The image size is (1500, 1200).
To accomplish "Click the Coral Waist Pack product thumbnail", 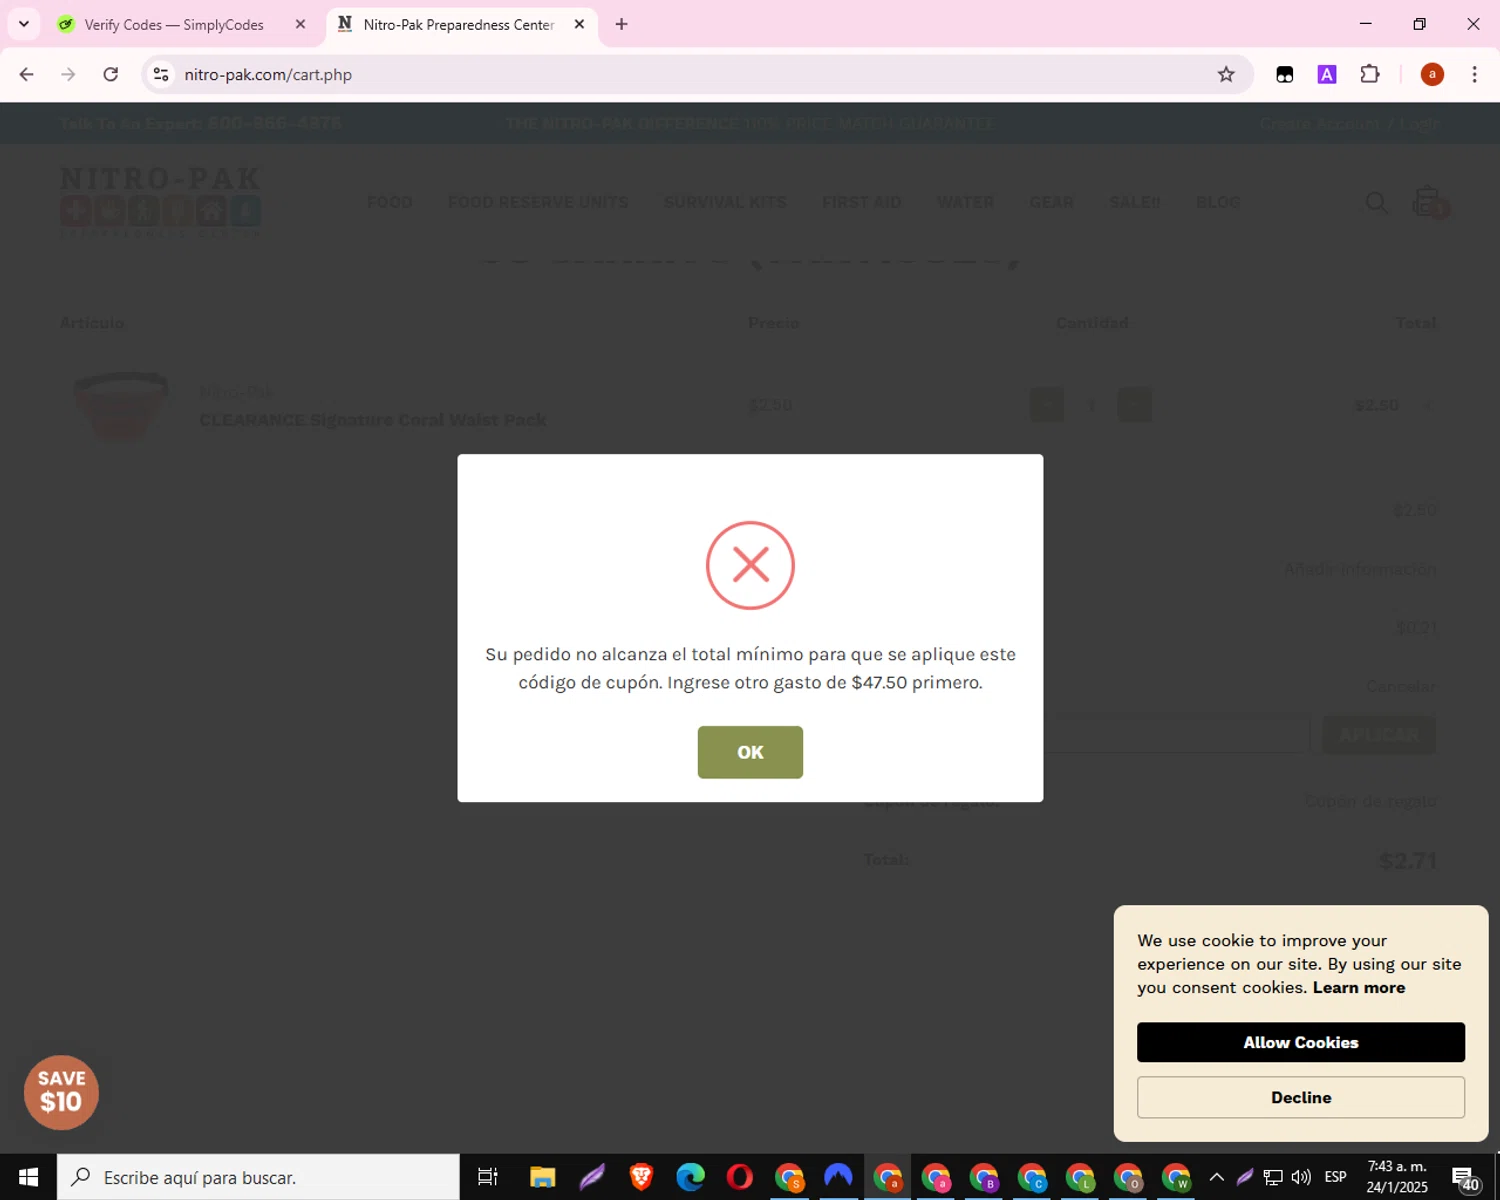I will point(122,405).
